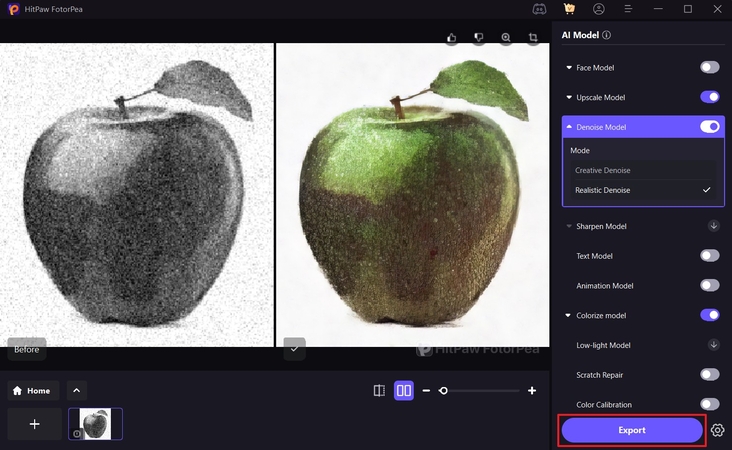Select the Creative Denoise mode

(643, 170)
